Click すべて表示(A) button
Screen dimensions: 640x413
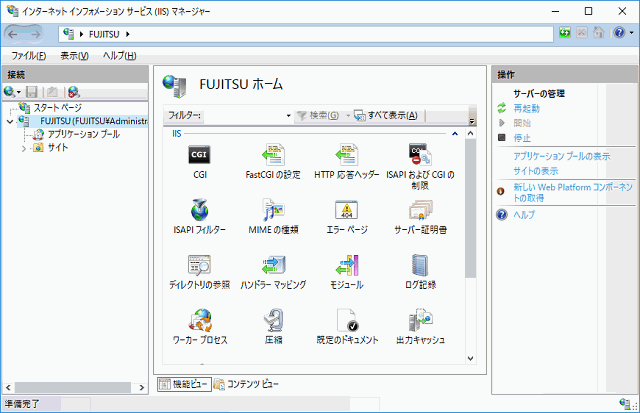386,116
